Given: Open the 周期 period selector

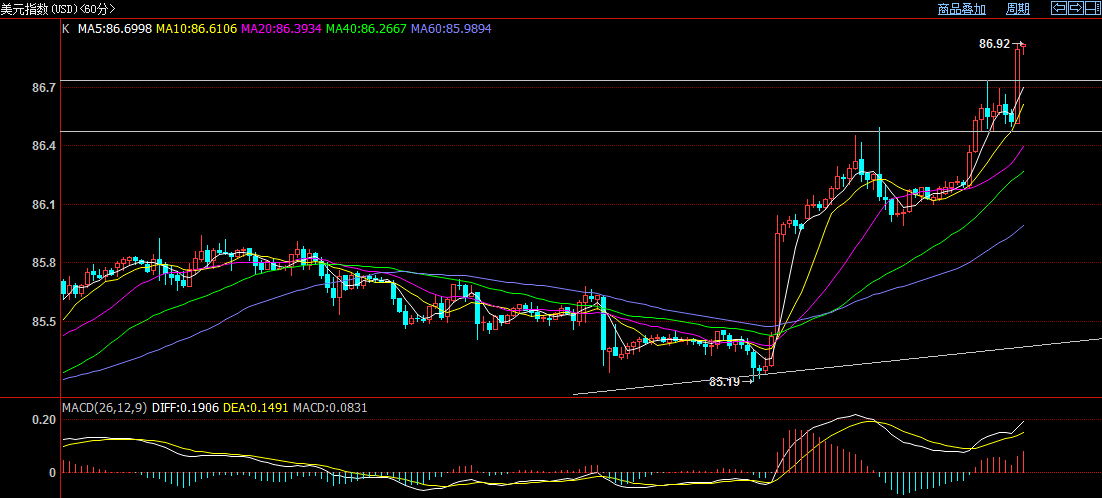Looking at the screenshot, I should click(x=1017, y=9).
